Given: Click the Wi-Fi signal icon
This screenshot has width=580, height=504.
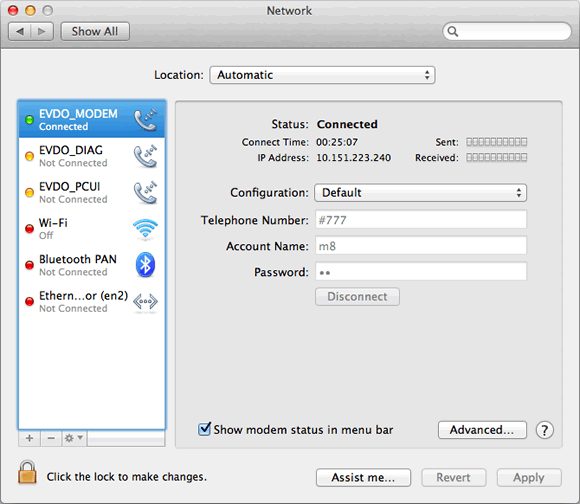Looking at the screenshot, I should click(x=145, y=229).
